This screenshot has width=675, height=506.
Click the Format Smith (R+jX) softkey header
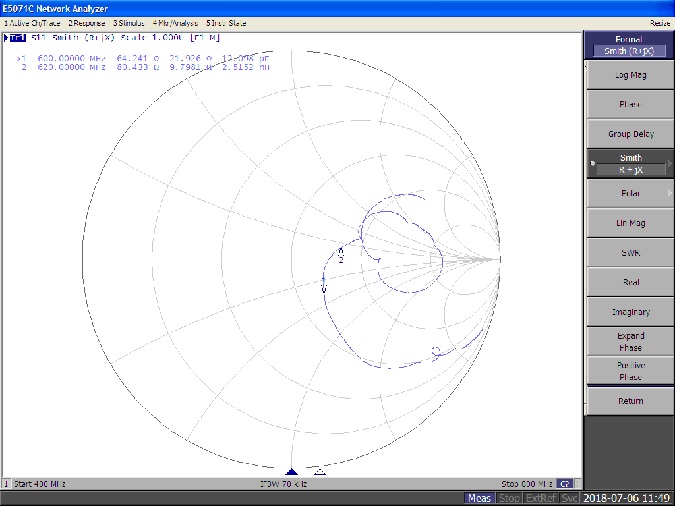(629, 45)
